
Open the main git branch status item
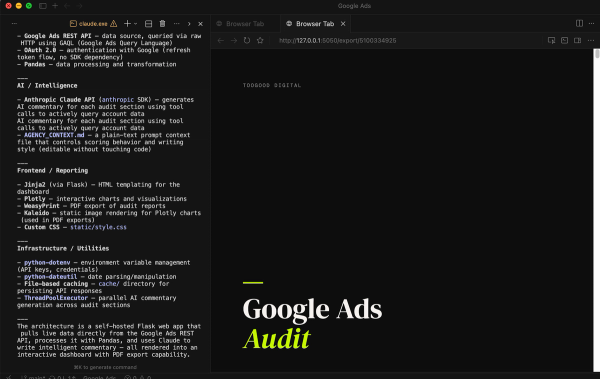(34, 377)
